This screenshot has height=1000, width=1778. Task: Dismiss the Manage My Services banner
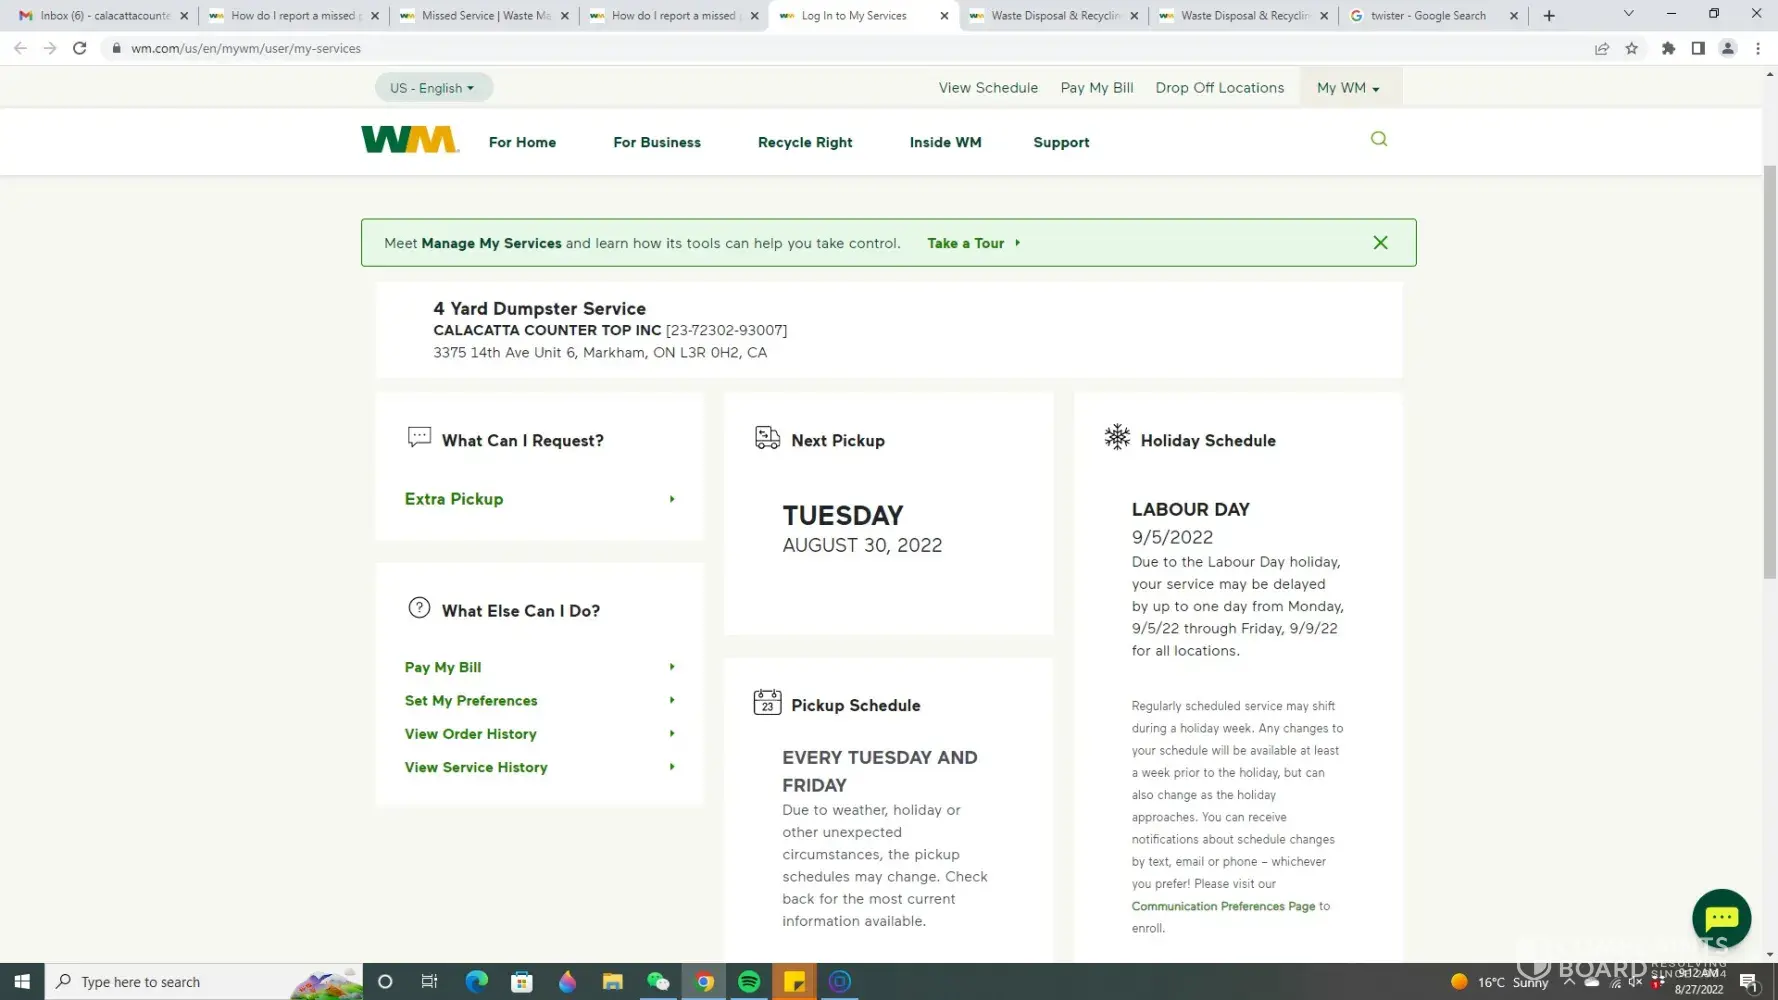(x=1380, y=243)
